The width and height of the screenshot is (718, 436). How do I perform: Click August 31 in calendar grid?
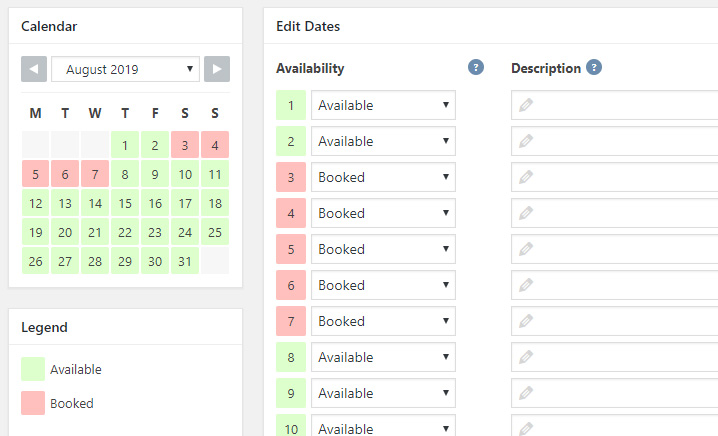[x=185, y=261]
